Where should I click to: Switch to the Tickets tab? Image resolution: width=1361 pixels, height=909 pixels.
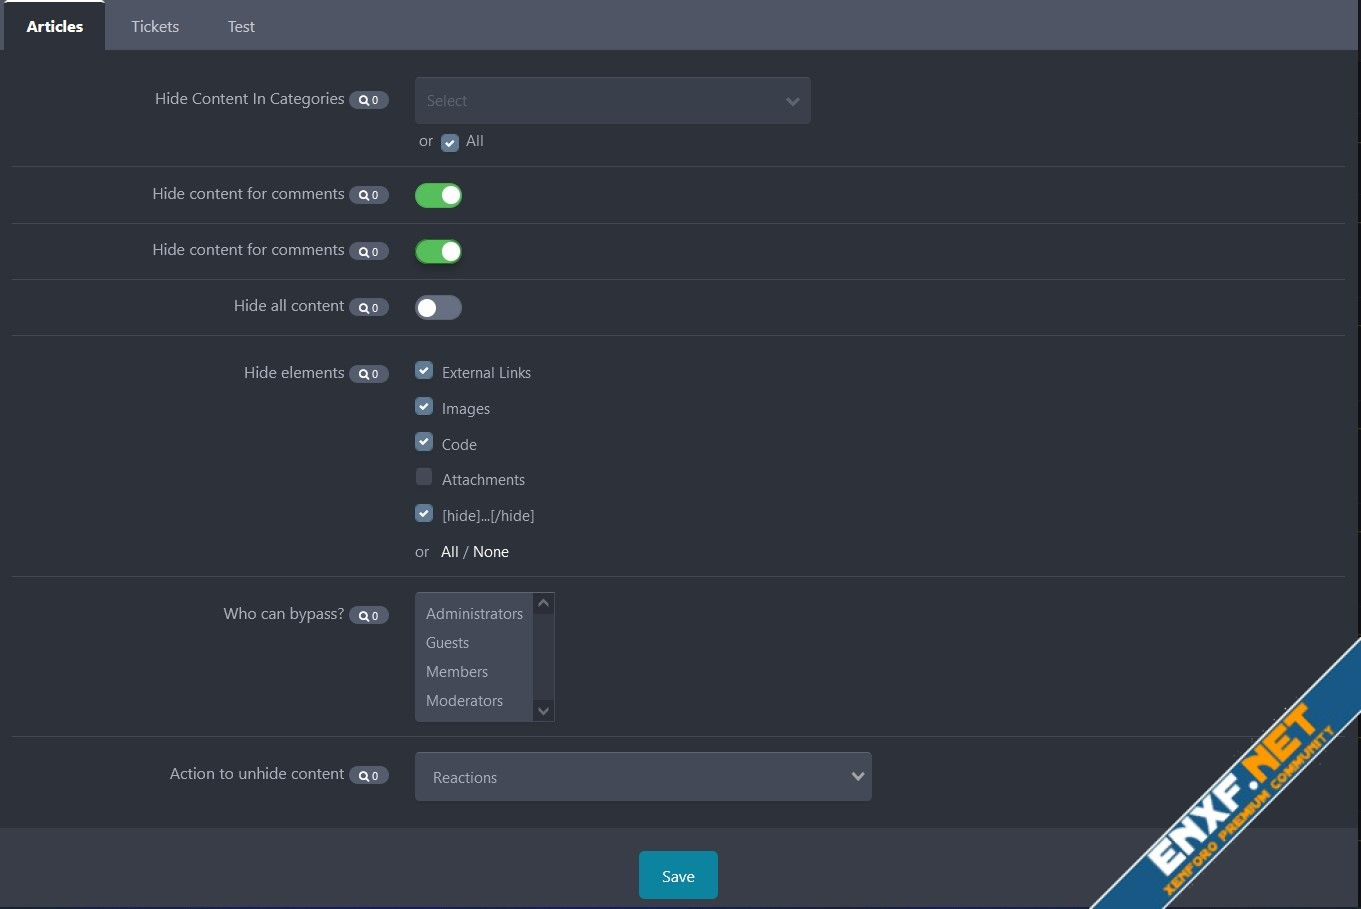pos(155,27)
